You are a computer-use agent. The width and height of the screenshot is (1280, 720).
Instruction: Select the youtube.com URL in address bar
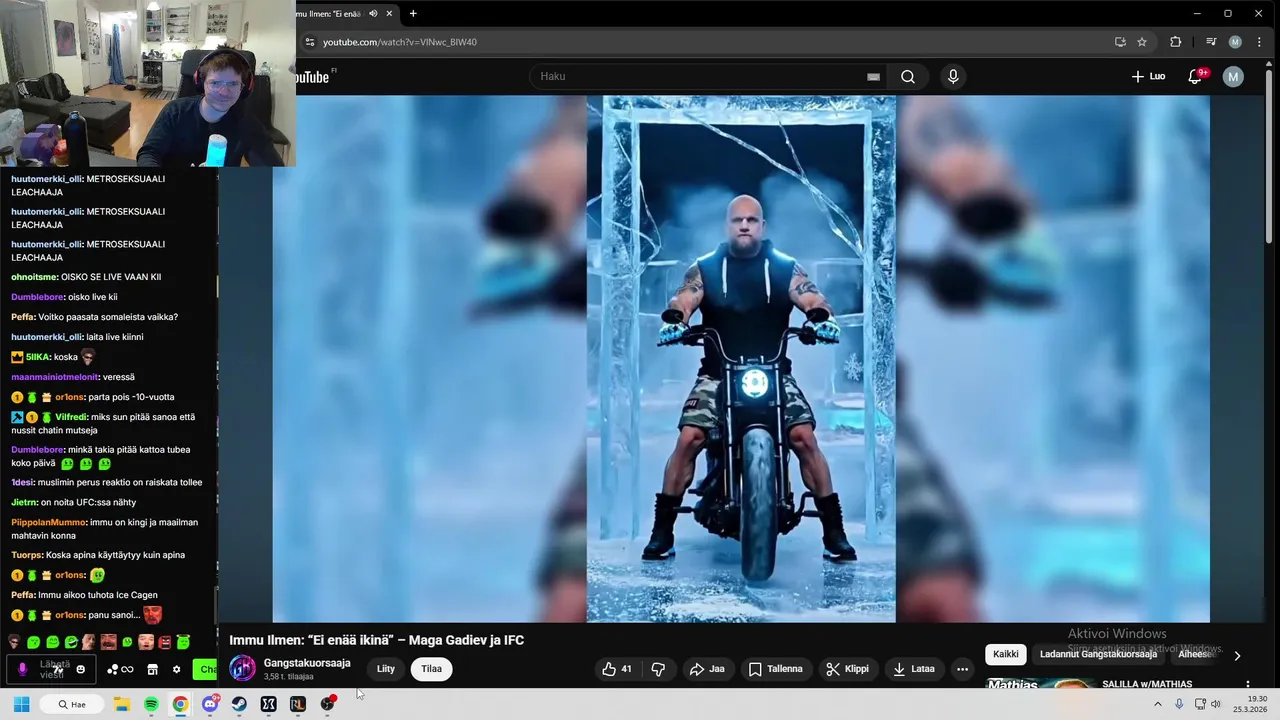tap(400, 42)
